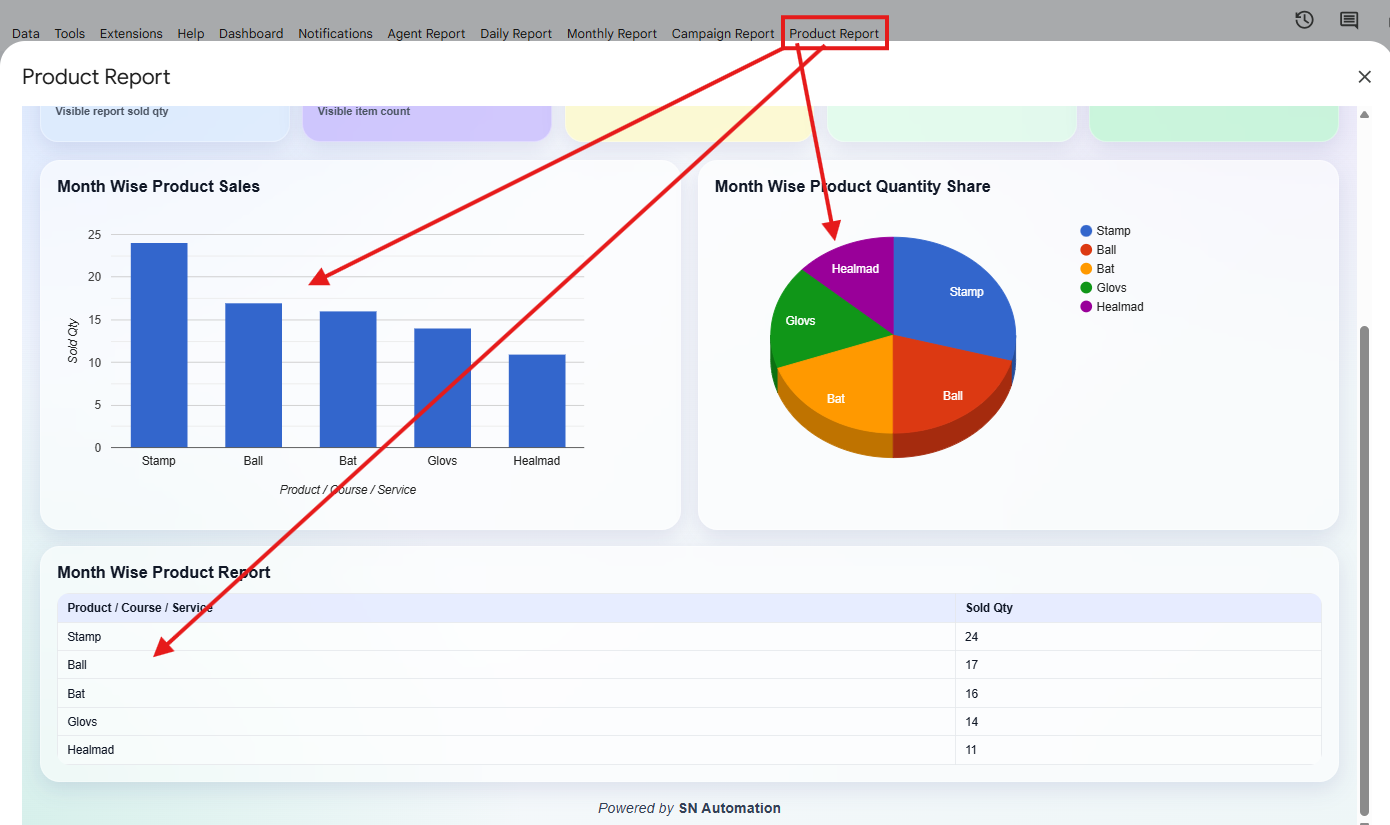Click the Healmad purple legend dot
This screenshot has width=1390, height=825.
pyautogui.click(x=1086, y=307)
